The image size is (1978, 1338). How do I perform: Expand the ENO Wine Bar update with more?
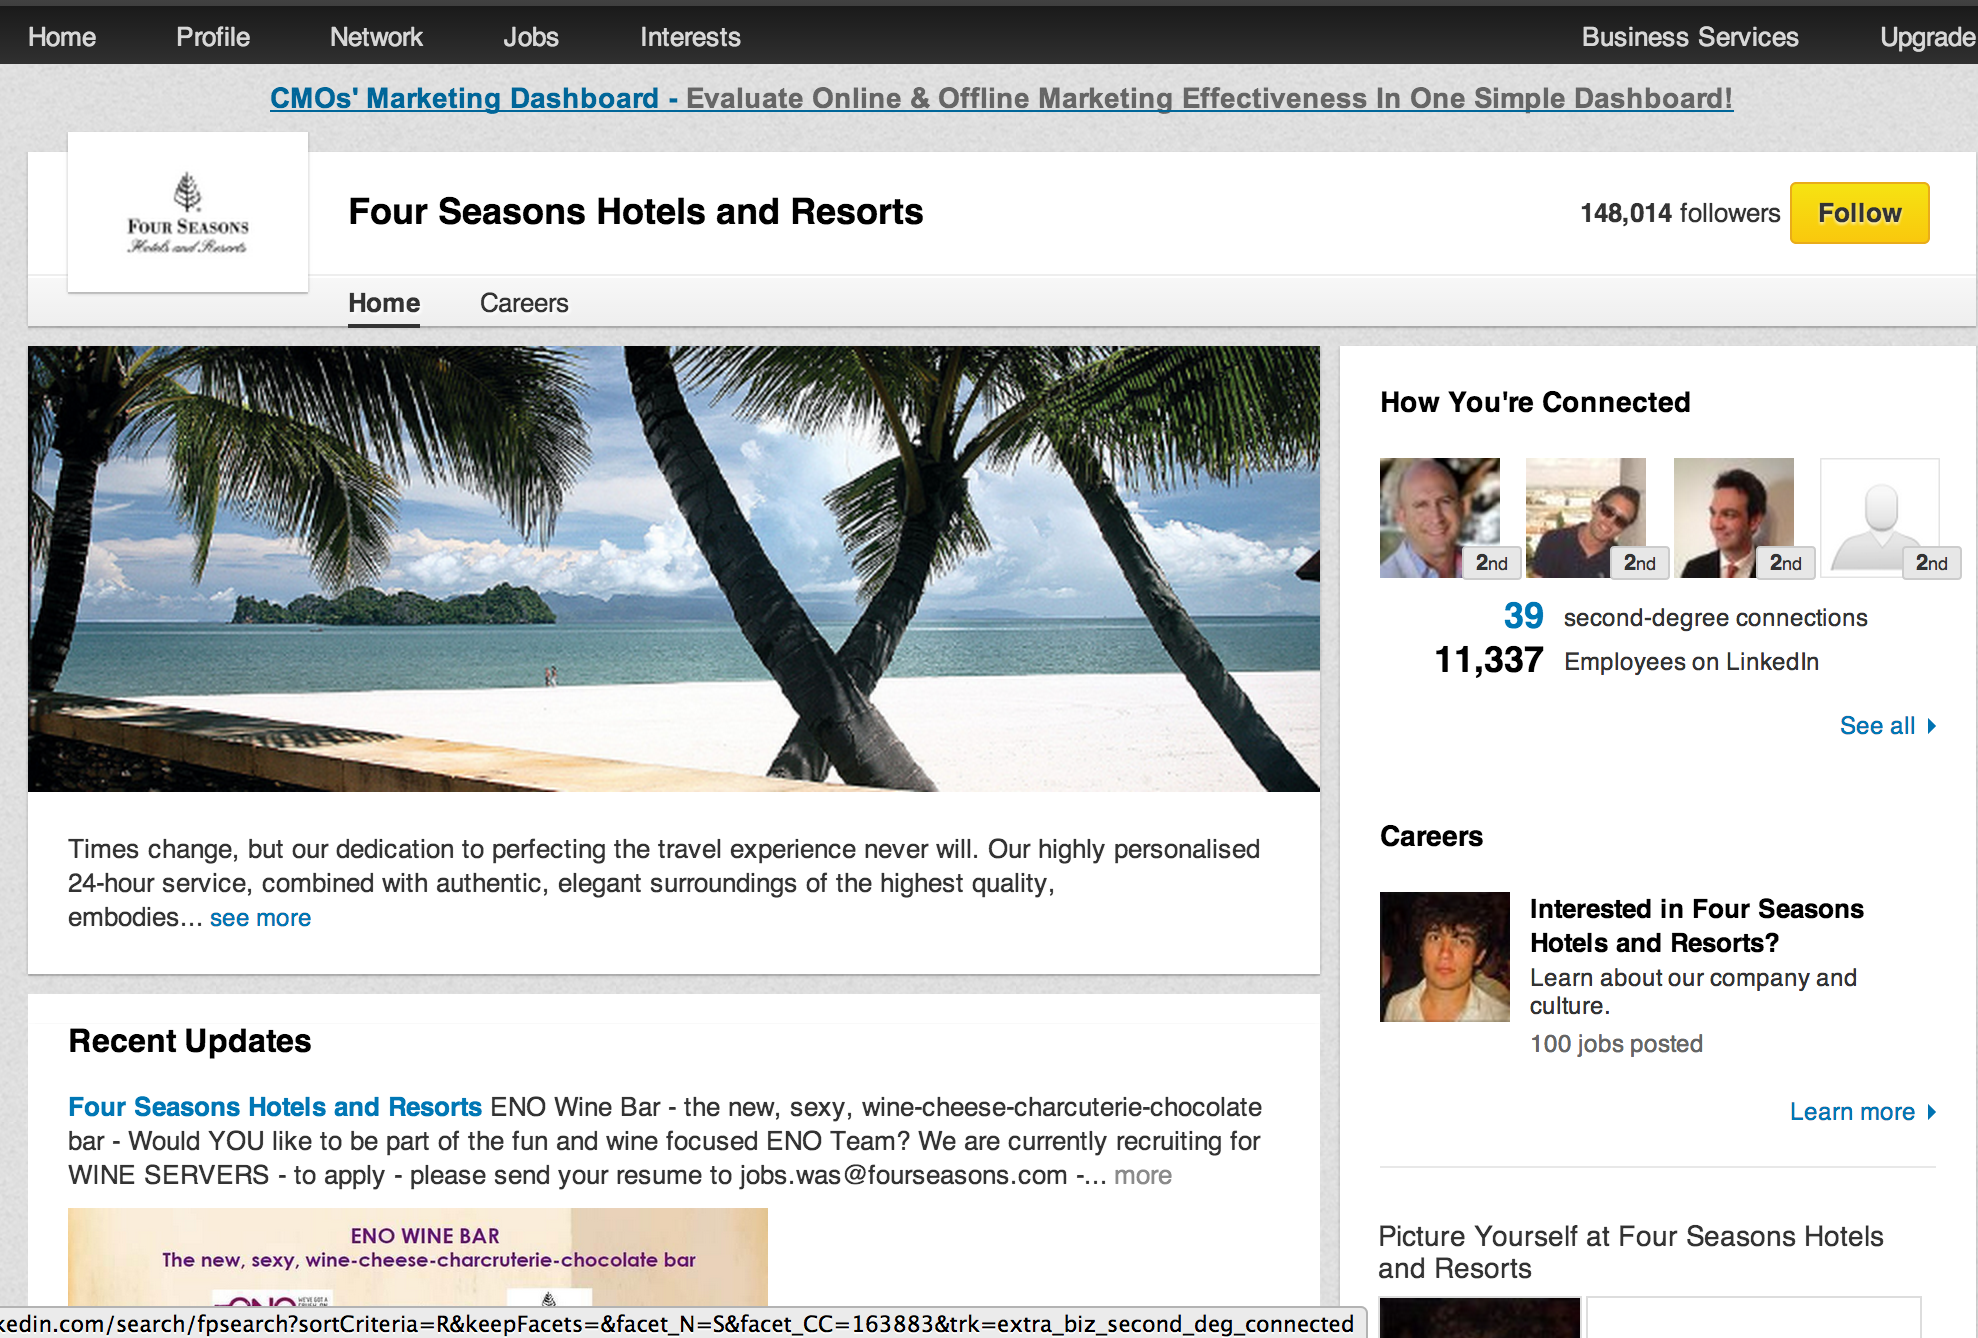click(1143, 1175)
